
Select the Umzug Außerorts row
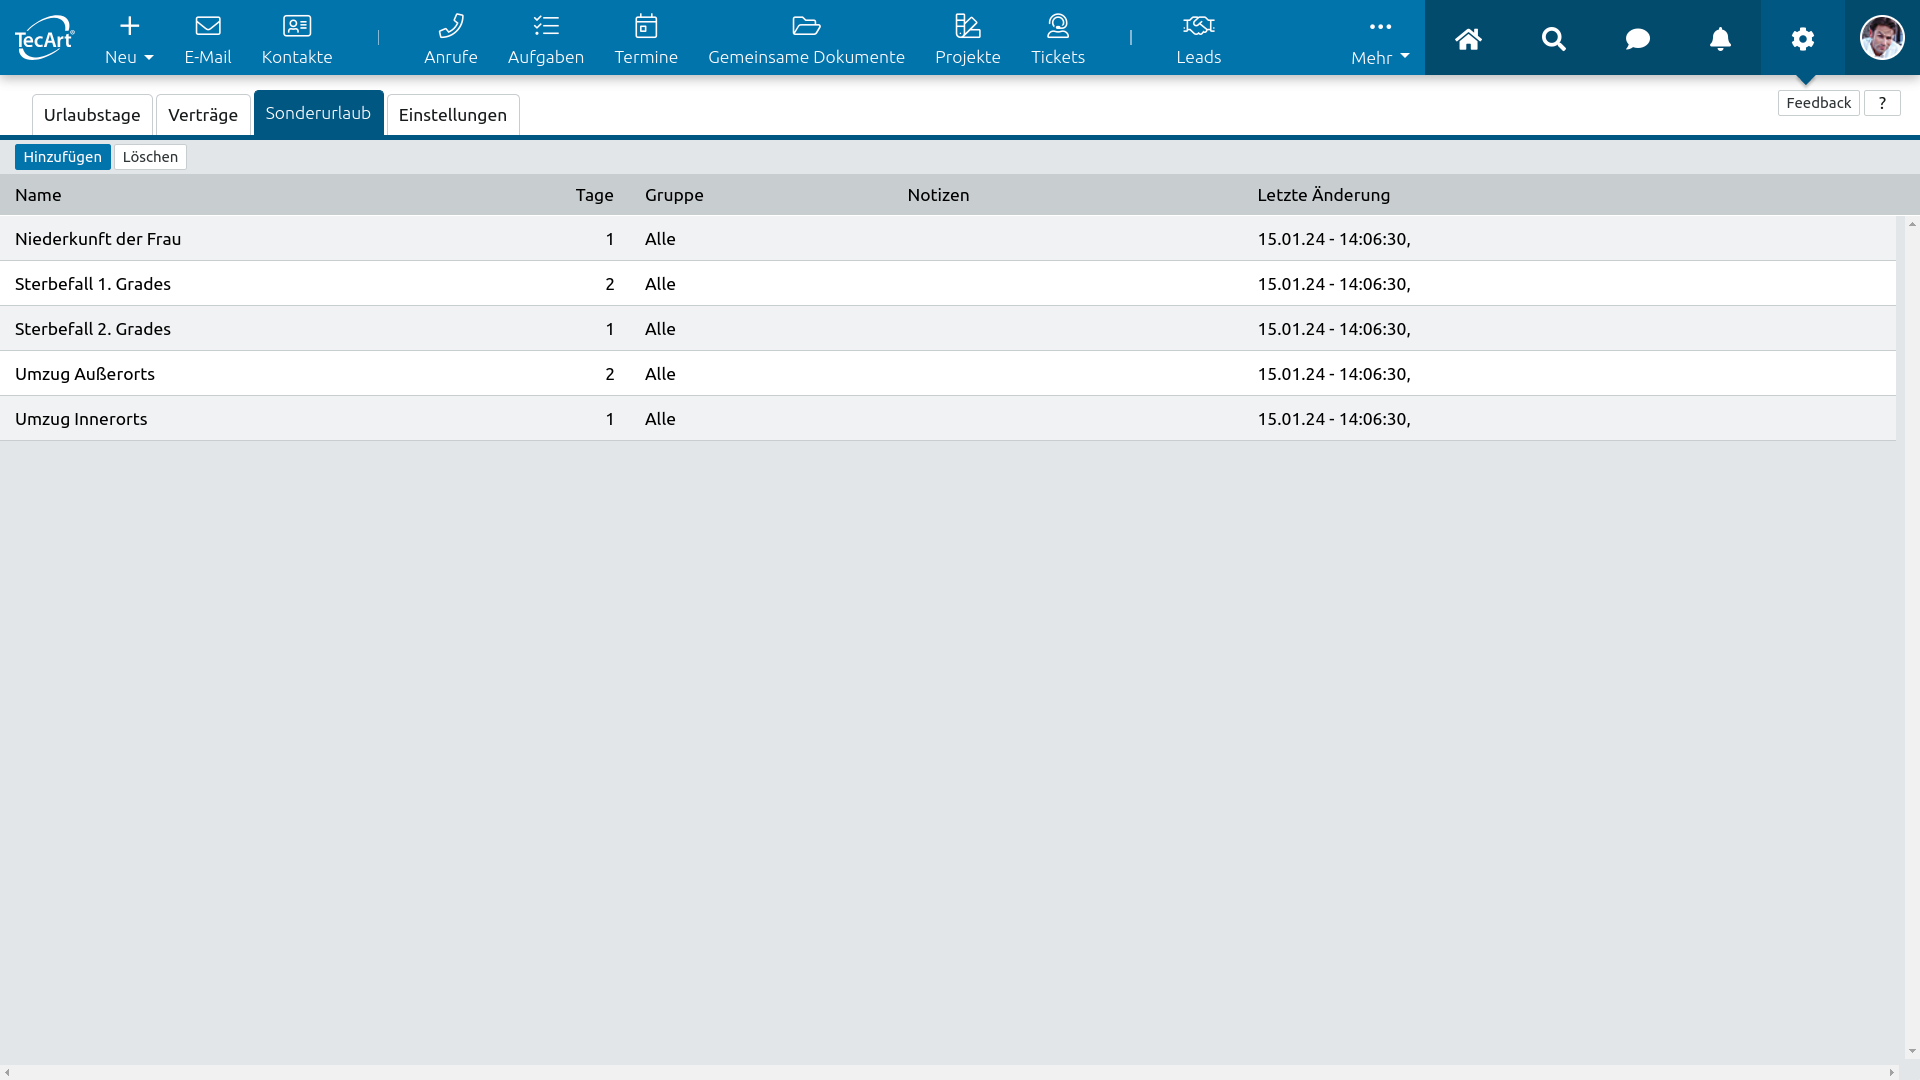coord(85,374)
